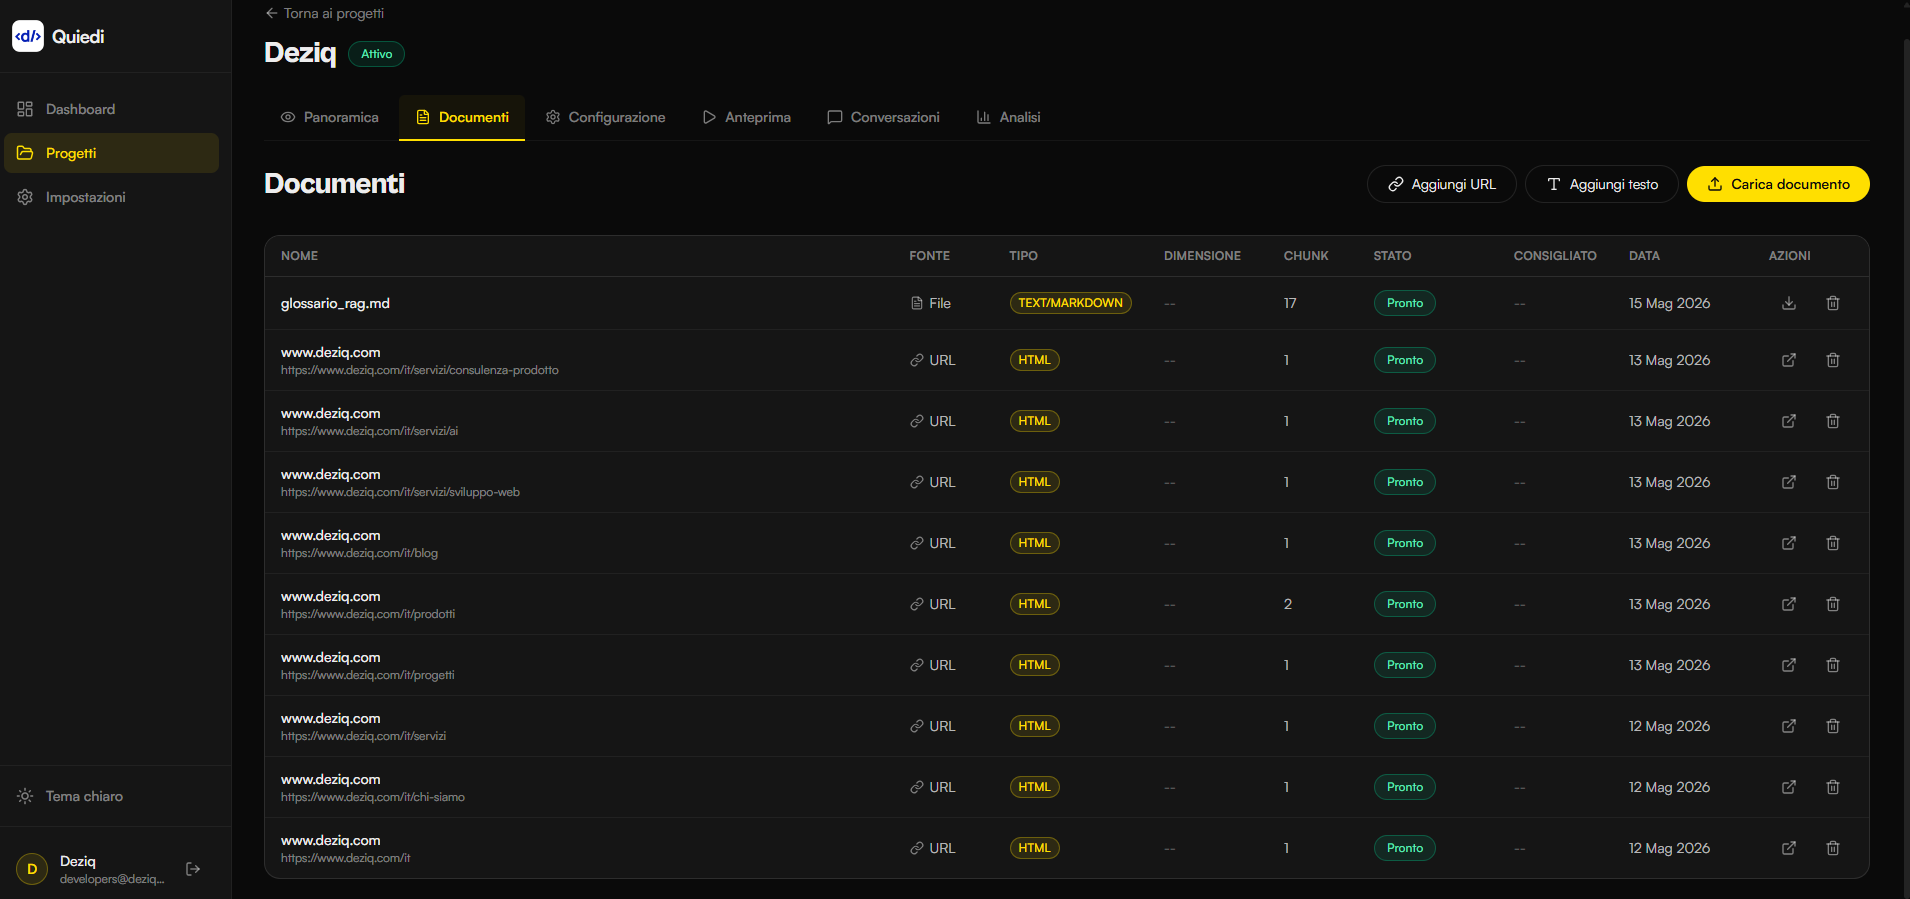Log out using the sidebar exit icon
The height and width of the screenshot is (899, 1910).
click(193, 869)
